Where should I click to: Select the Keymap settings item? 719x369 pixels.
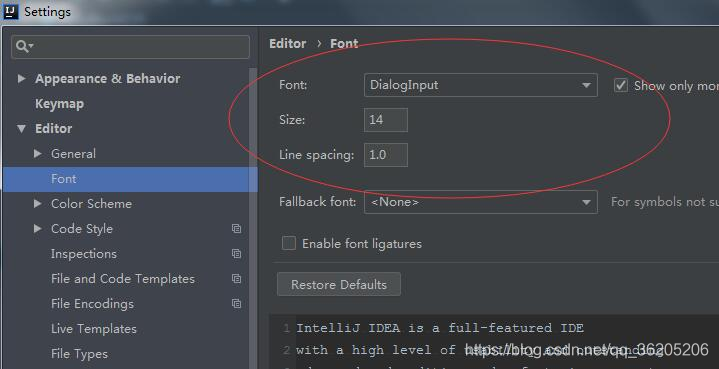pos(59,104)
